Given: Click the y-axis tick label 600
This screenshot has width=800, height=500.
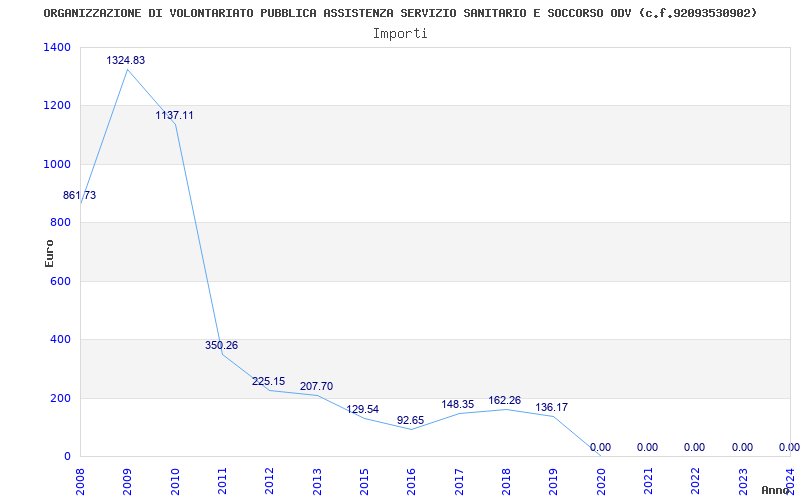Looking at the screenshot, I should (60, 281).
